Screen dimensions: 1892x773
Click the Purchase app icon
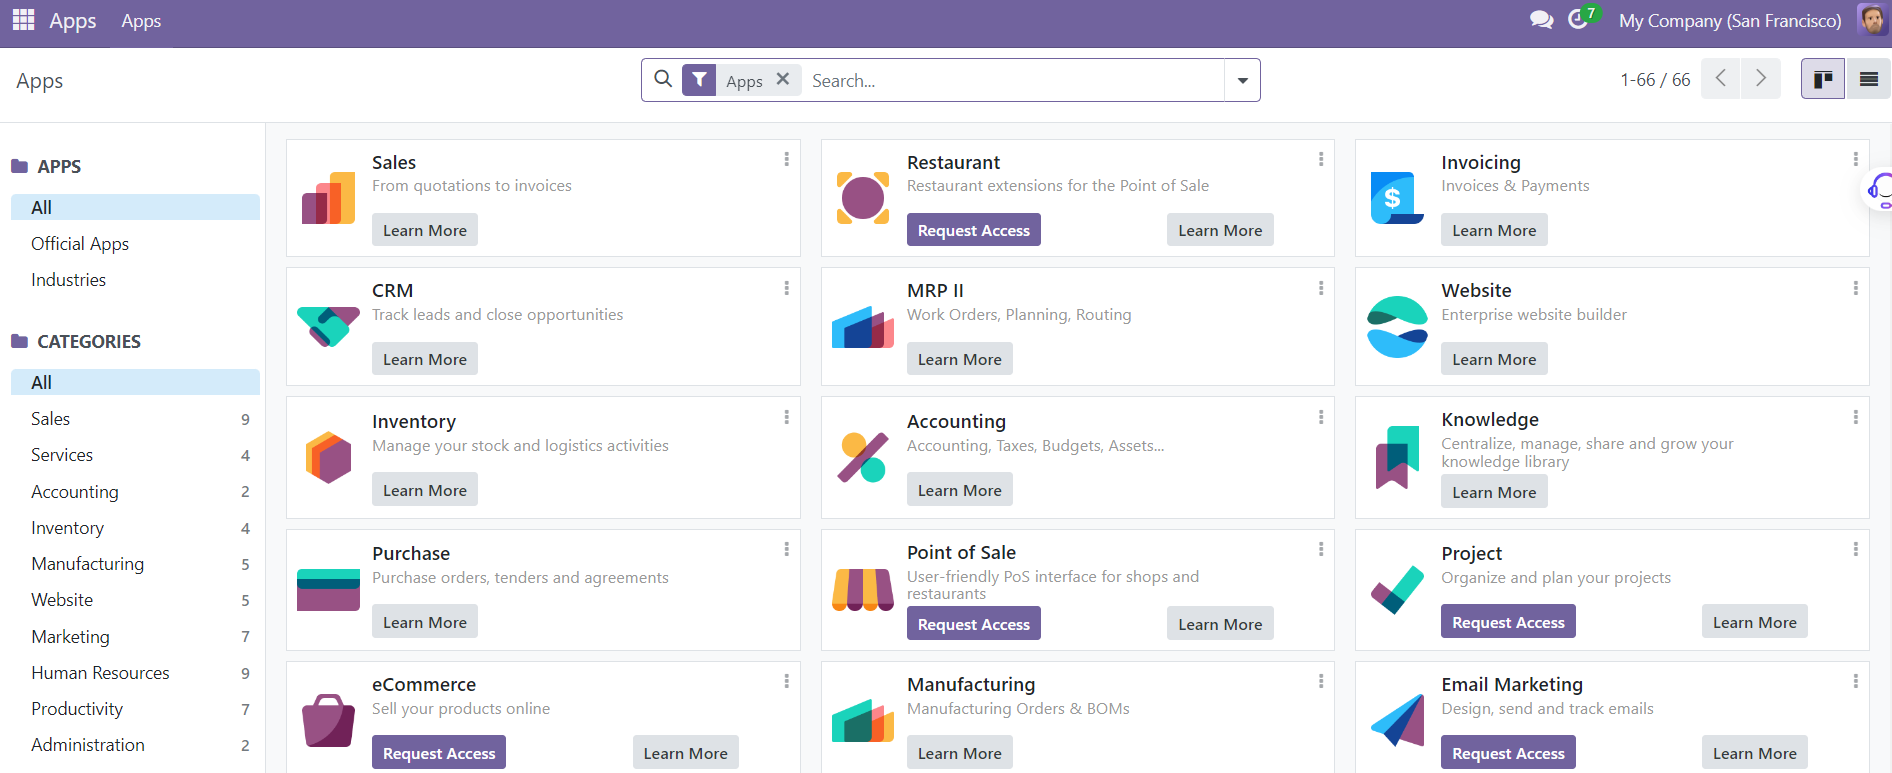[328, 589]
